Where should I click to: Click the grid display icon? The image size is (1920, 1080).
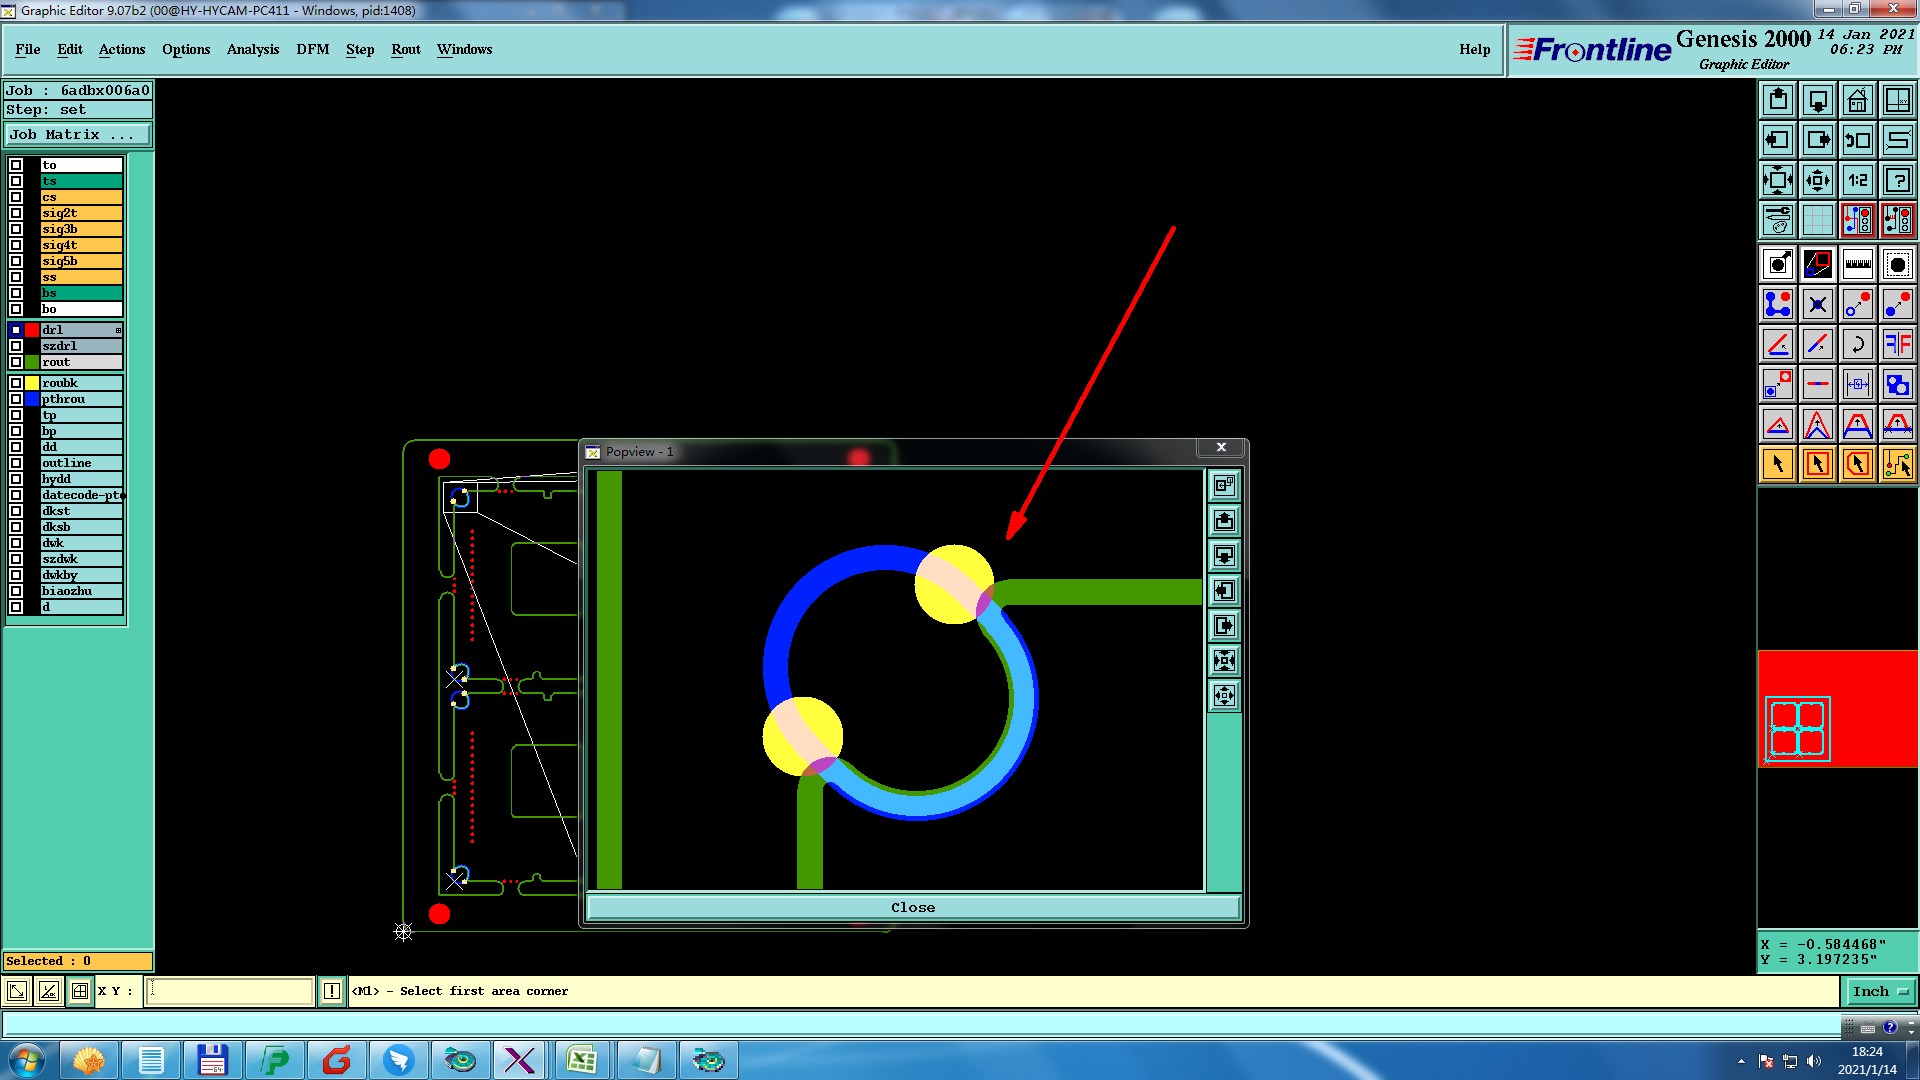(1817, 220)
